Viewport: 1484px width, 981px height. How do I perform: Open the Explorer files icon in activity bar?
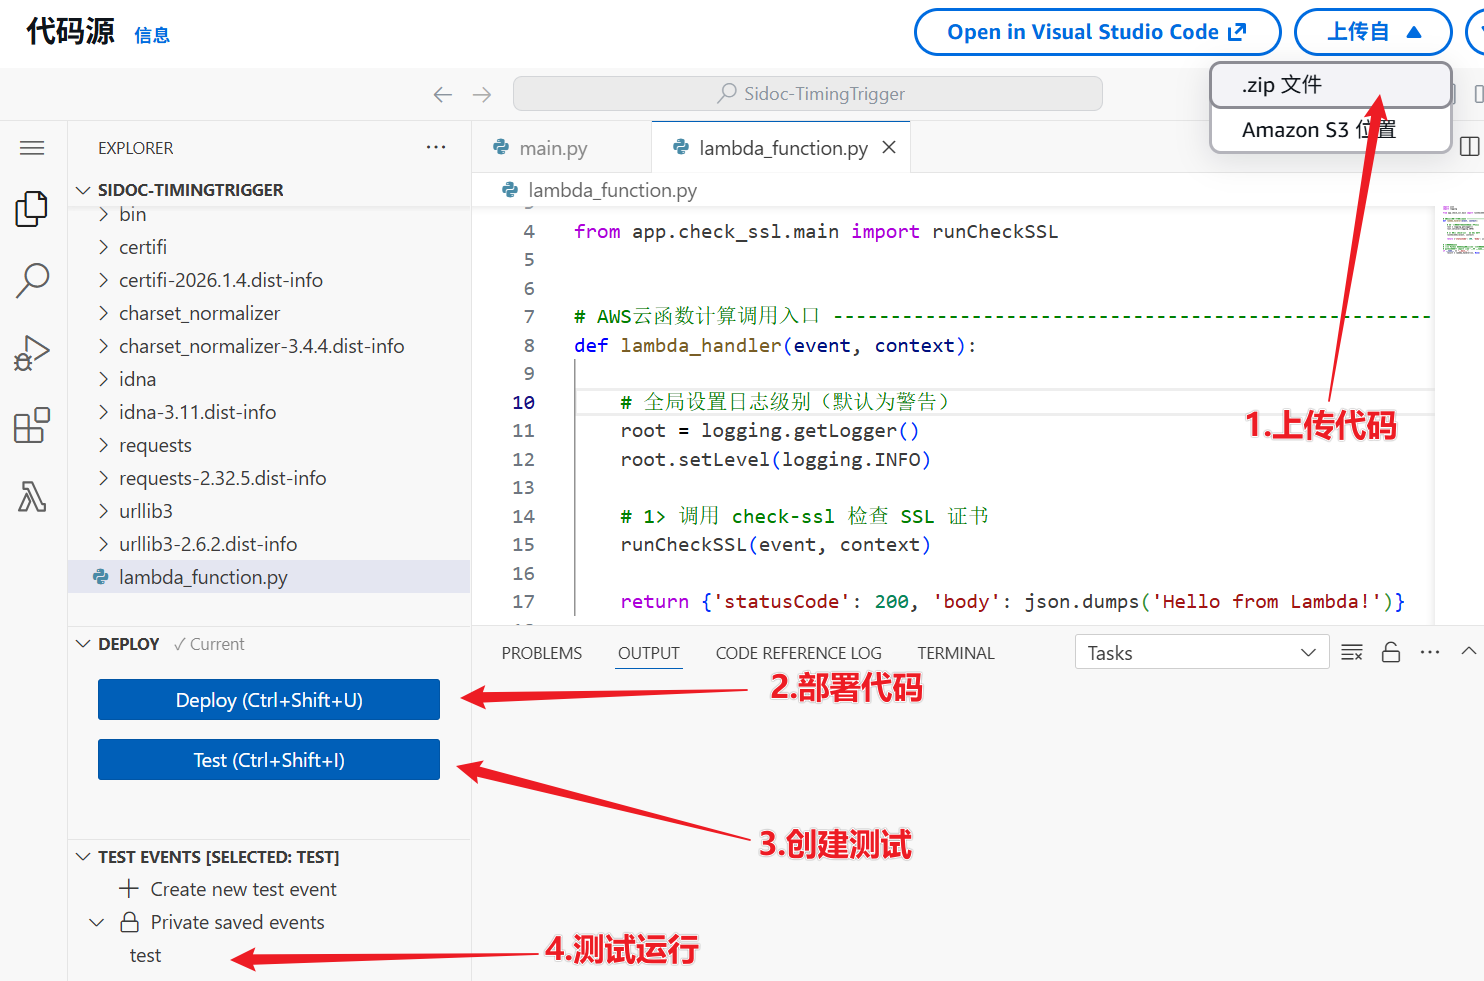tap(32, 209)
